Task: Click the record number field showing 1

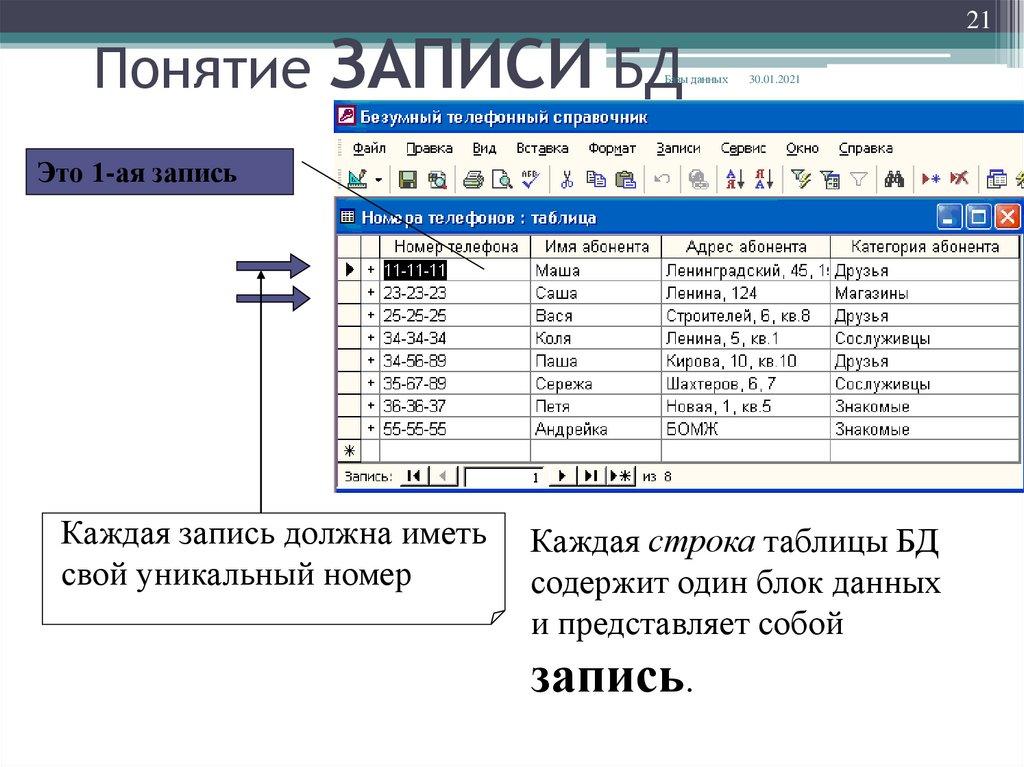Action: 505,476
